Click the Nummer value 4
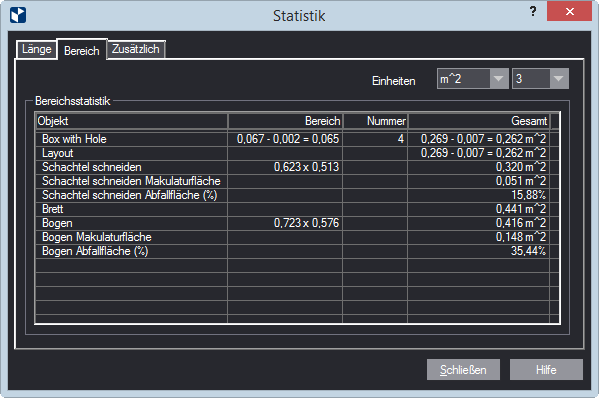 pos(400,139)
